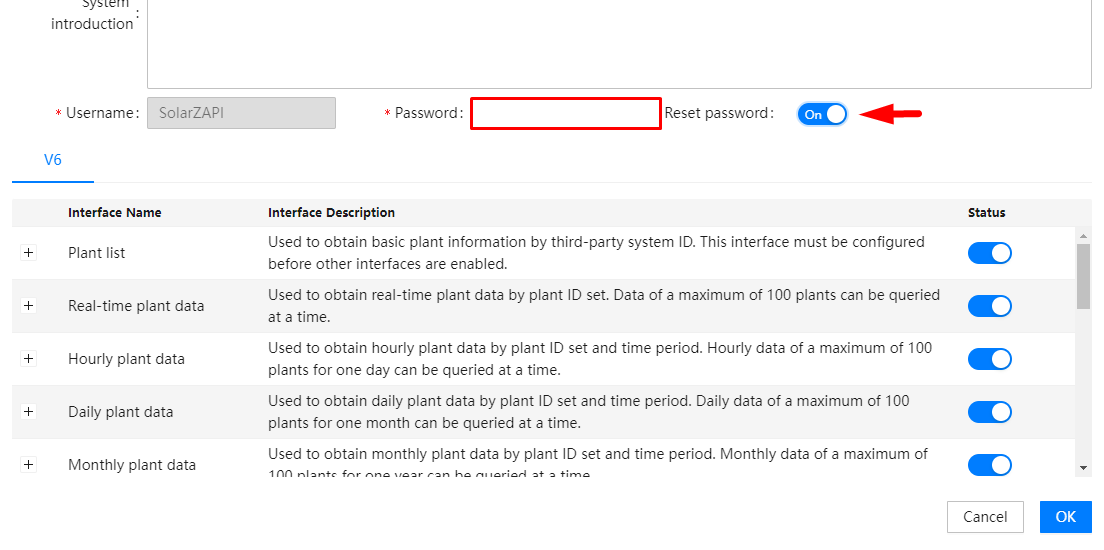The height and width of the screenshot is (550, 1104).
Task: Expand the Monthly plant data row
Action: coord(28,465)
